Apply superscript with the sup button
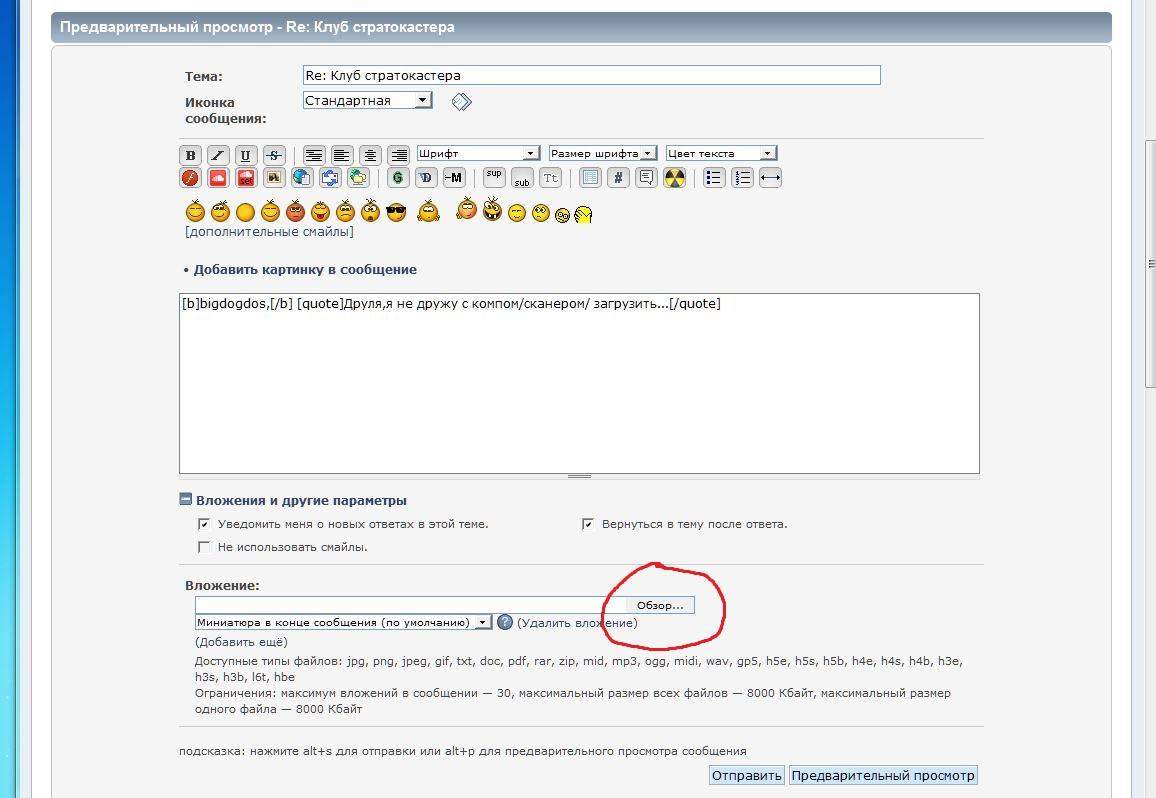 click(494, 178)
